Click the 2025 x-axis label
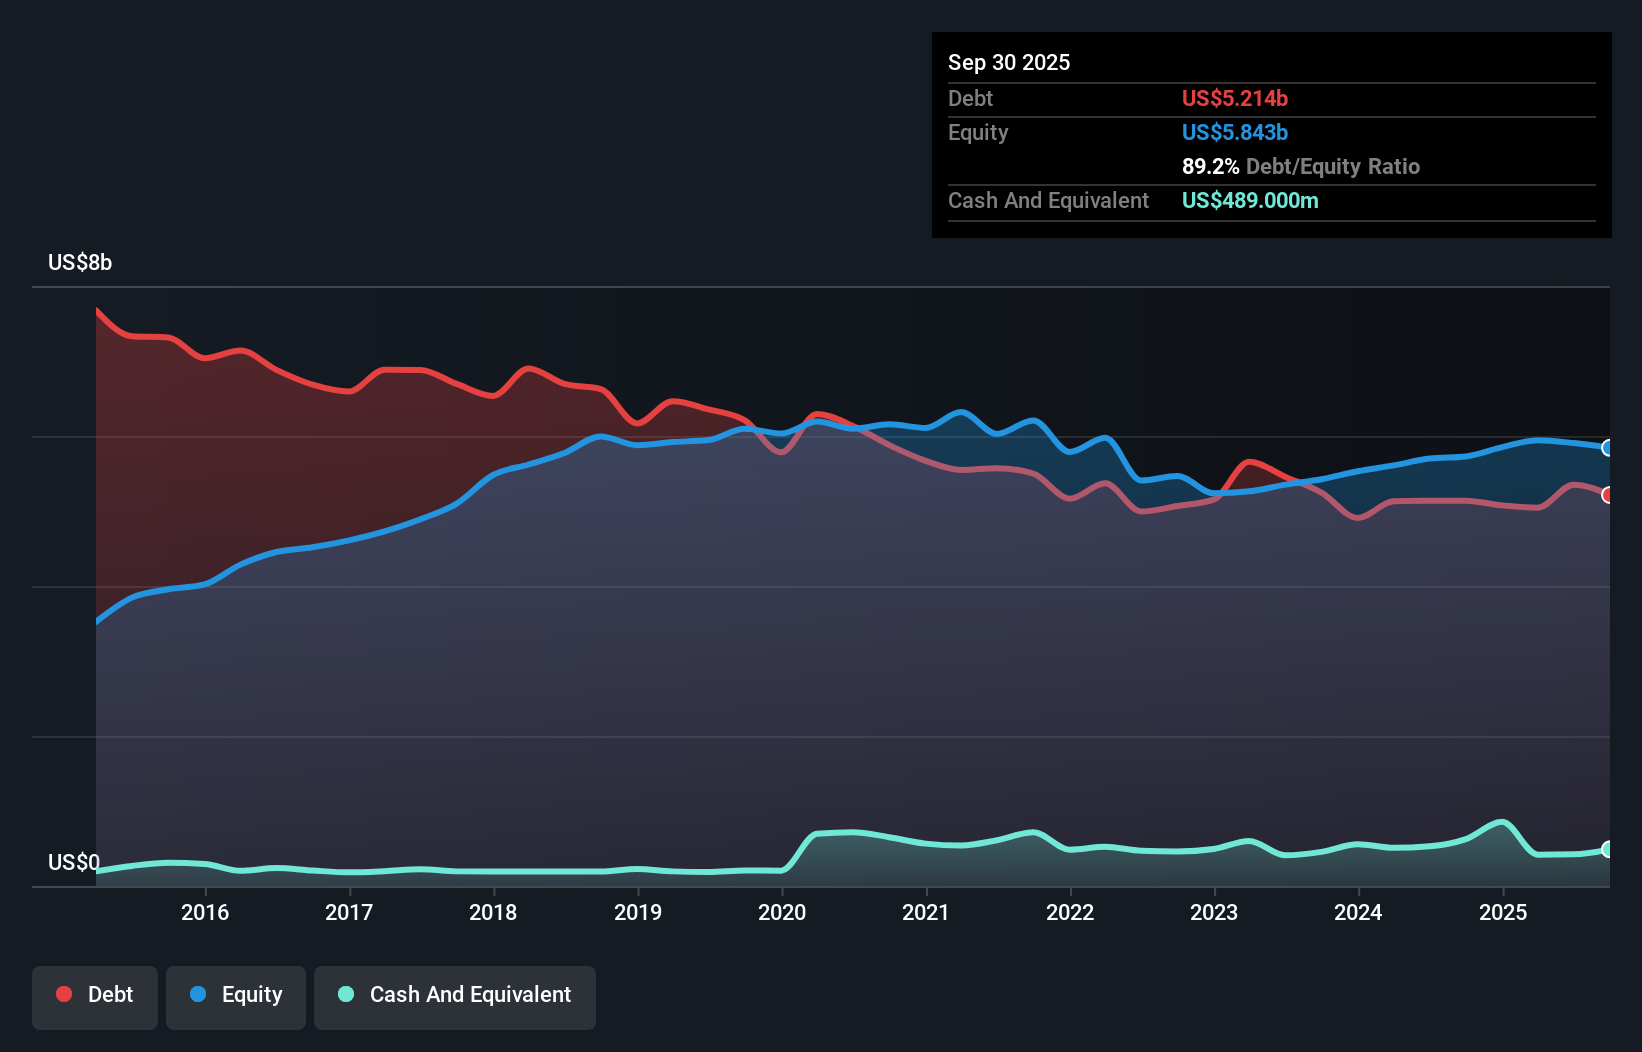This screenshot has height=1052, width=1642. click(1503, 912)
